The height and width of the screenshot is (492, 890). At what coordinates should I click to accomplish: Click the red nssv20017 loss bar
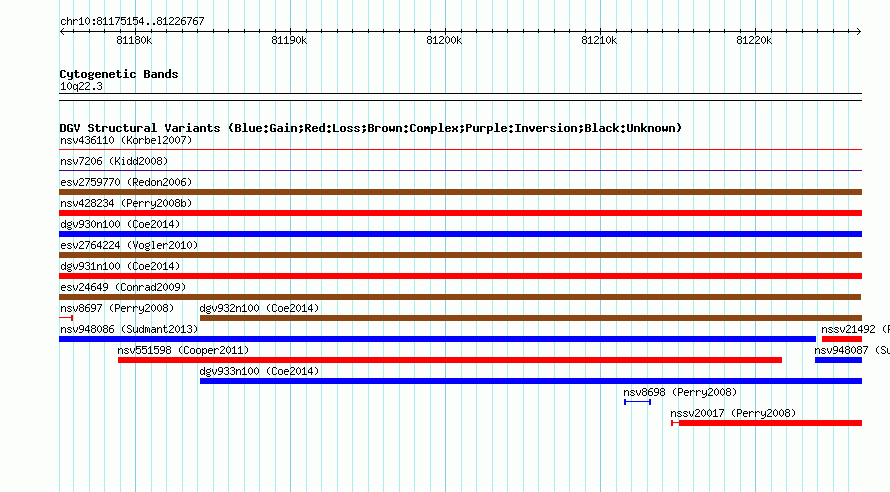pyautogui.click(x=766, y=423)
